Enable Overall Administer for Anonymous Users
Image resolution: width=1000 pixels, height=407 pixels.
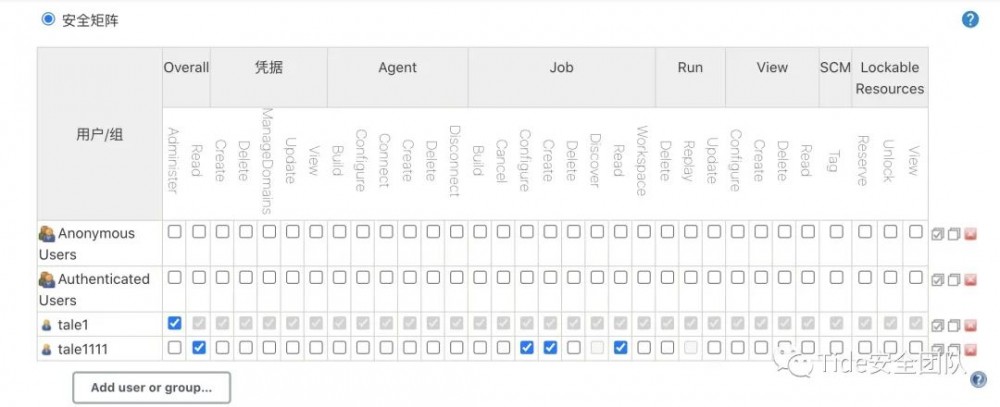point(175,232)
